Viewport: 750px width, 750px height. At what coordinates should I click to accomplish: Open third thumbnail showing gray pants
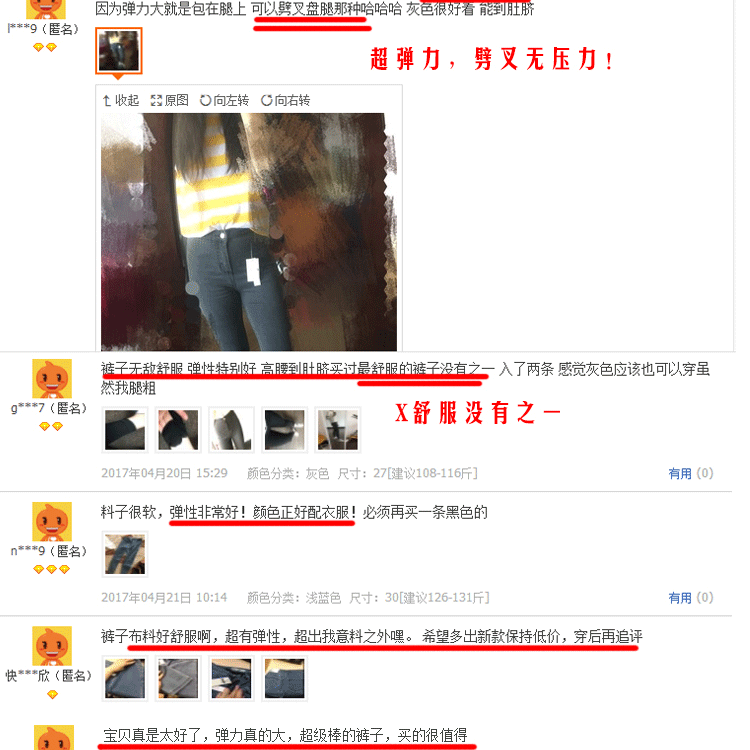point(232,430)
